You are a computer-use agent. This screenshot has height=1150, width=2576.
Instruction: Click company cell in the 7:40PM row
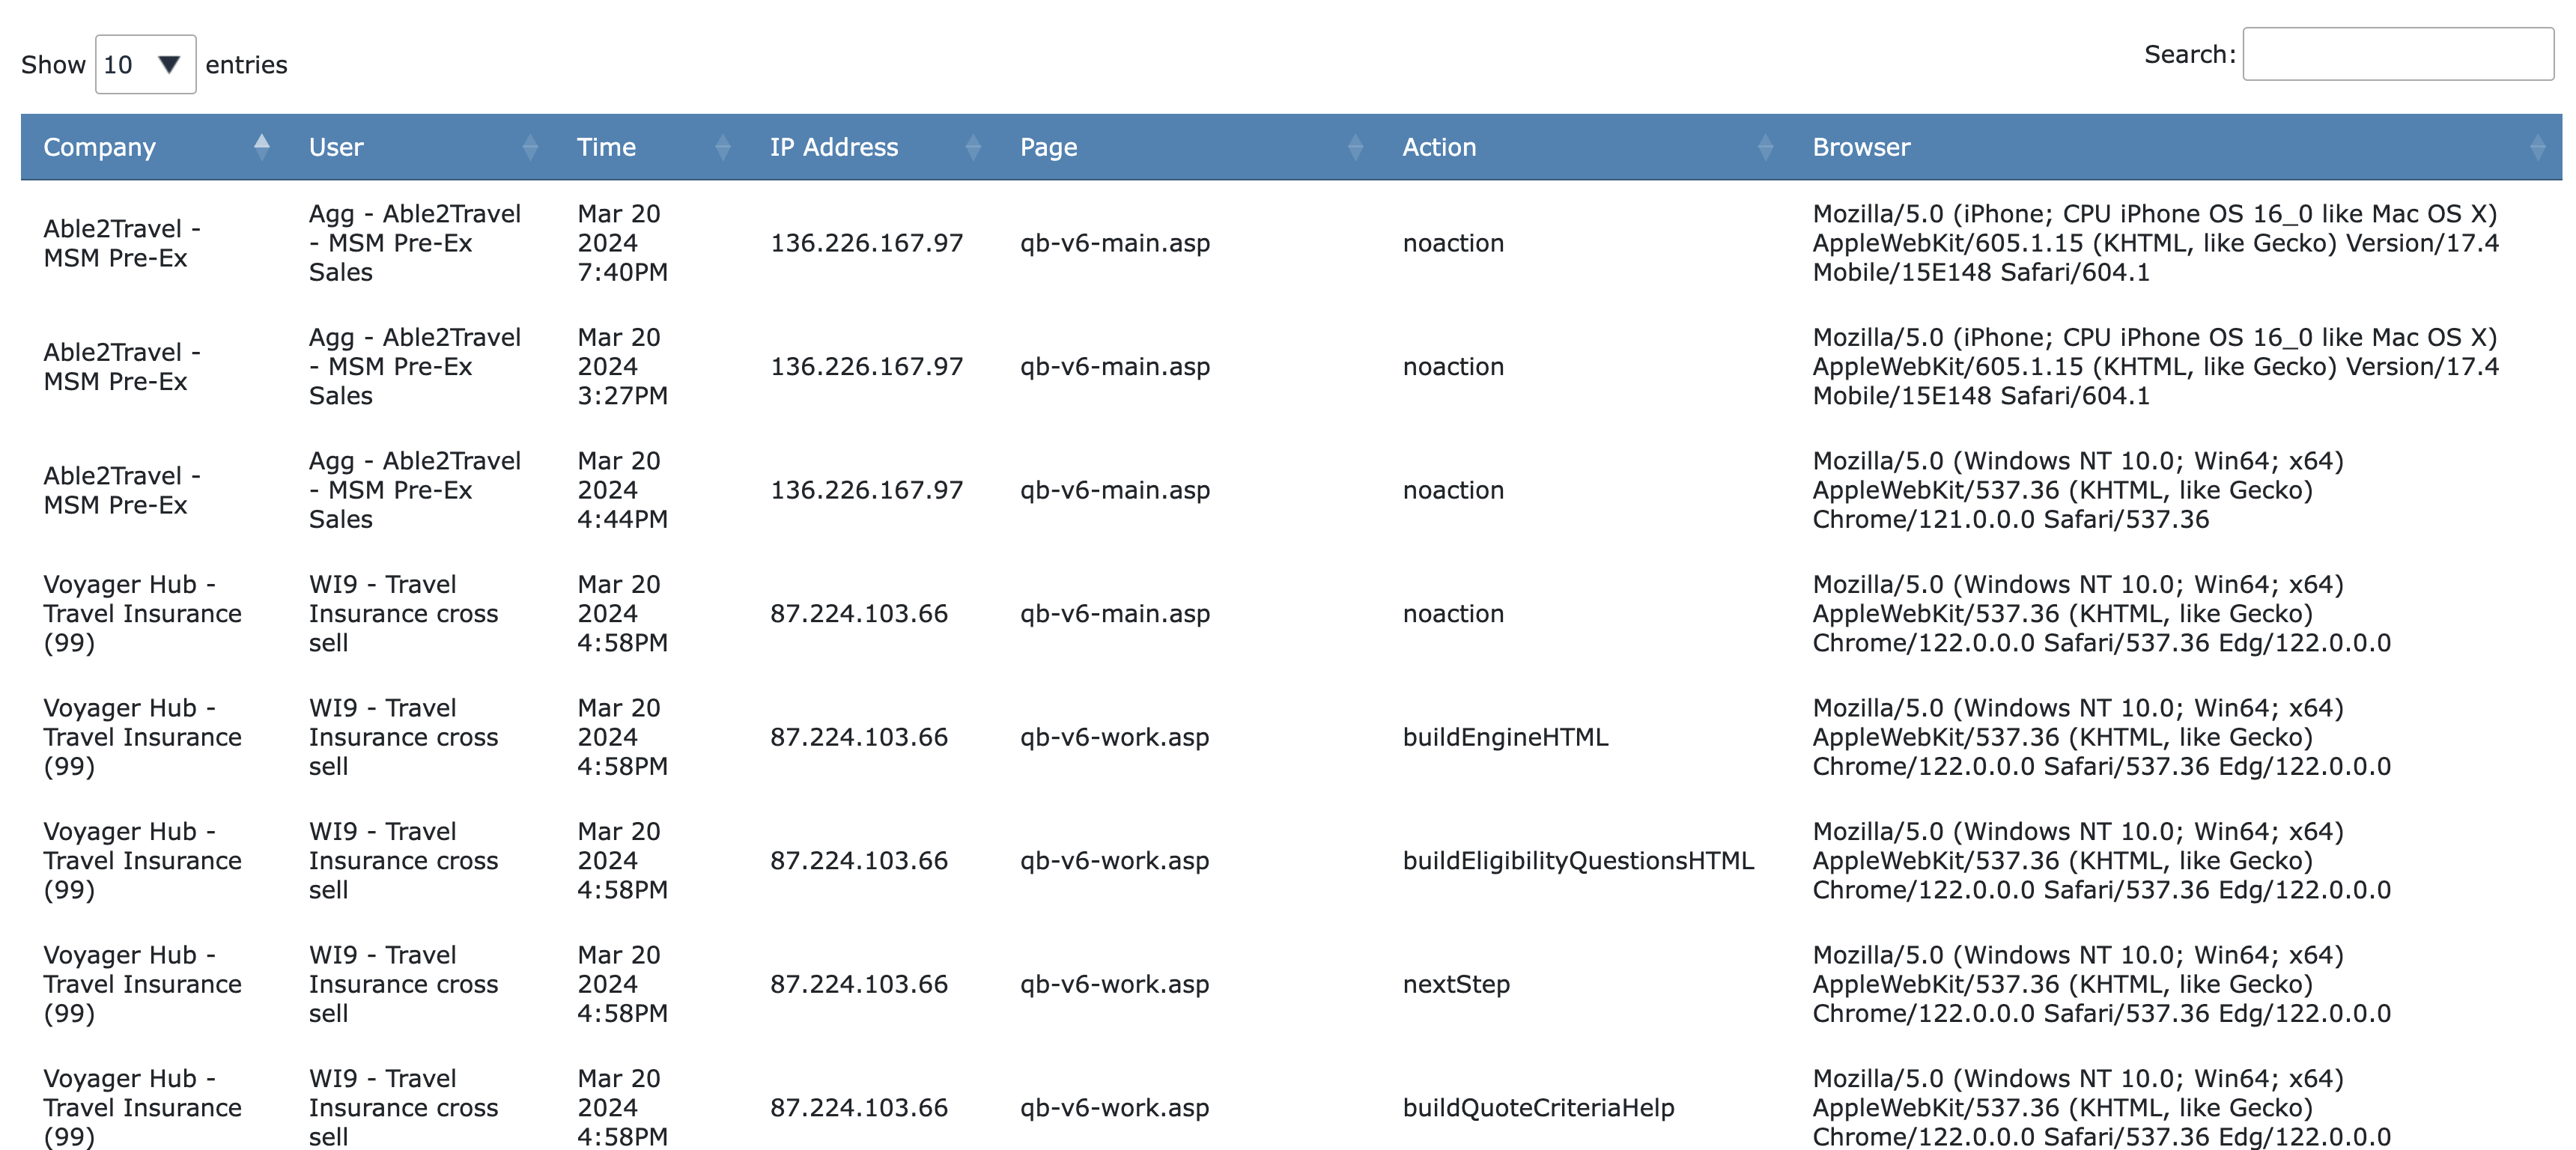[122, 243]
